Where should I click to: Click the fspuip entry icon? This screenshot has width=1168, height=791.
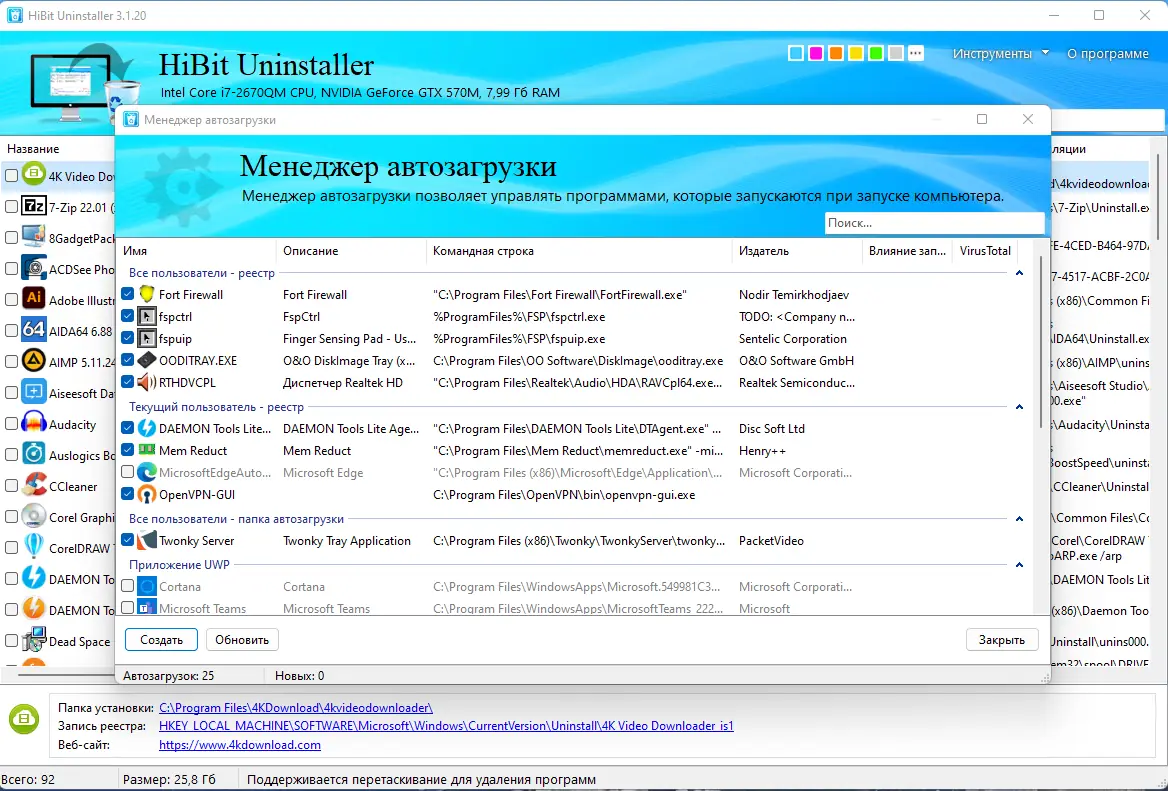click(x=147, y=338)
